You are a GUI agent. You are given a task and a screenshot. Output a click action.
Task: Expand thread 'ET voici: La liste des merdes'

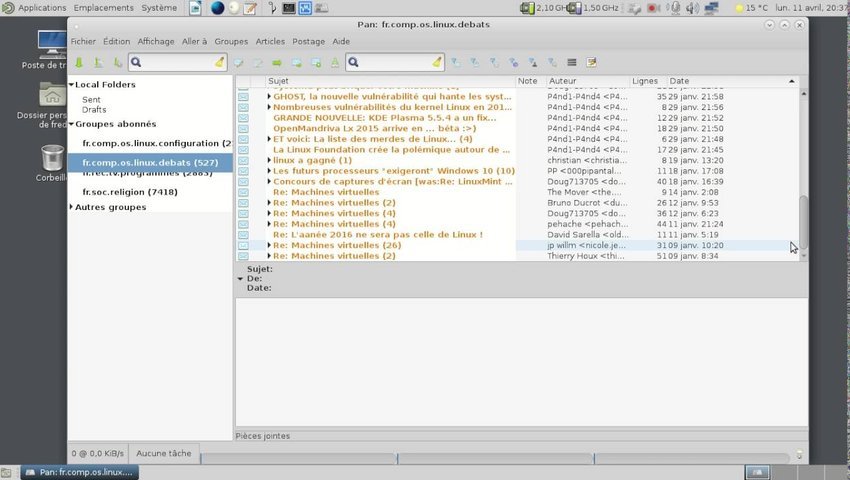(x=269, y=139)
